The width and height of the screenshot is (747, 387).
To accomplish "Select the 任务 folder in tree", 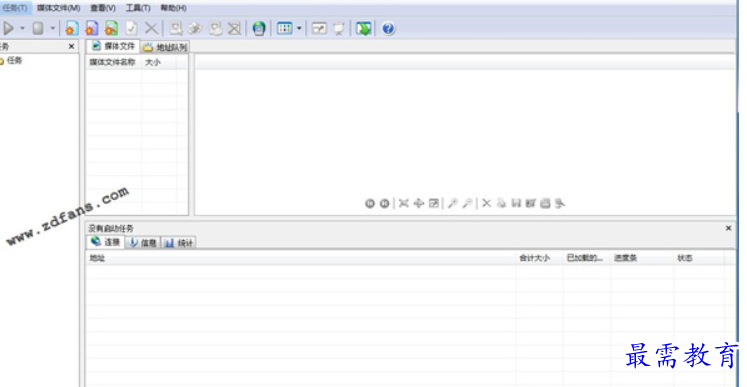I will [x=14, y=61].
